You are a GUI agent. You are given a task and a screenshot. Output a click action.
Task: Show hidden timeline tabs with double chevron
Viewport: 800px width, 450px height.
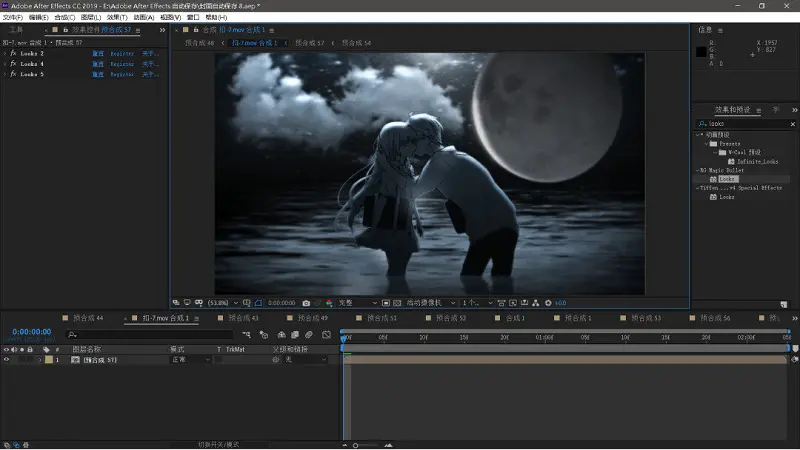[x=794, y=318]
